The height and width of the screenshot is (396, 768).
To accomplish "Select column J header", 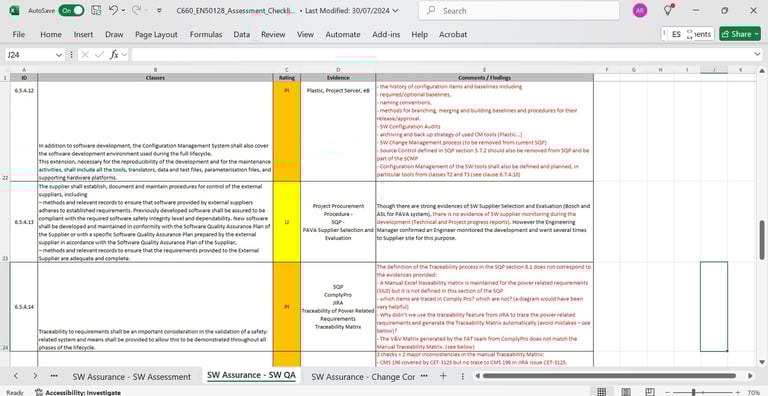I will [714, 70].
